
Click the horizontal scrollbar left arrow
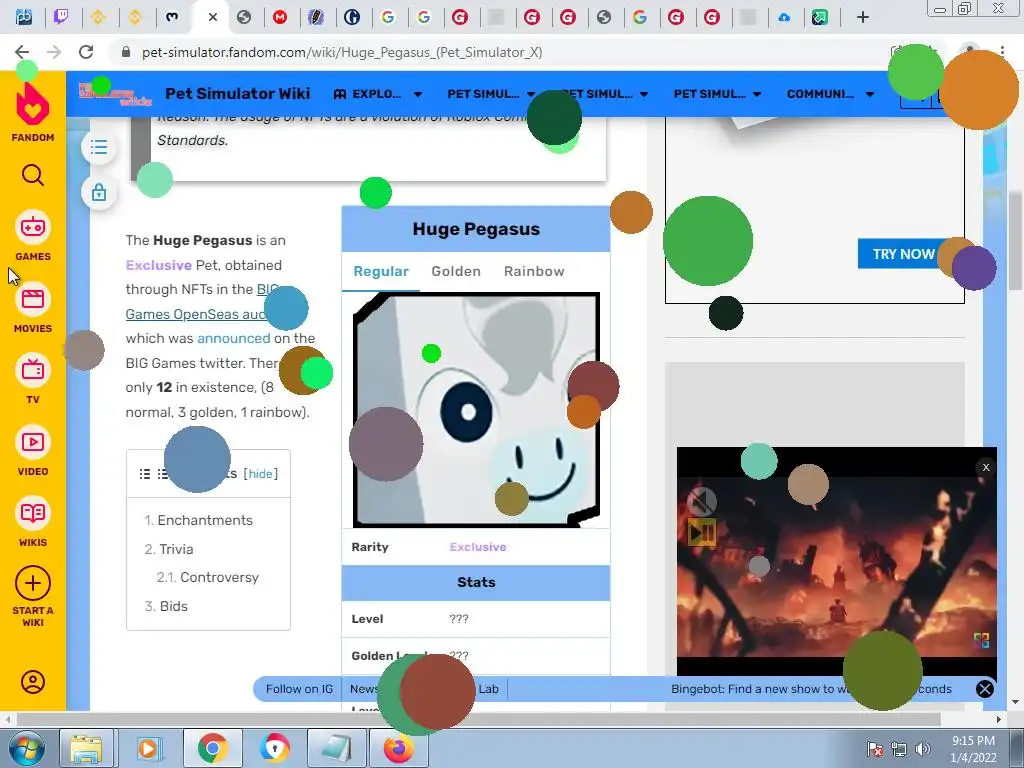pyautogui.click(x=7, y=719)
